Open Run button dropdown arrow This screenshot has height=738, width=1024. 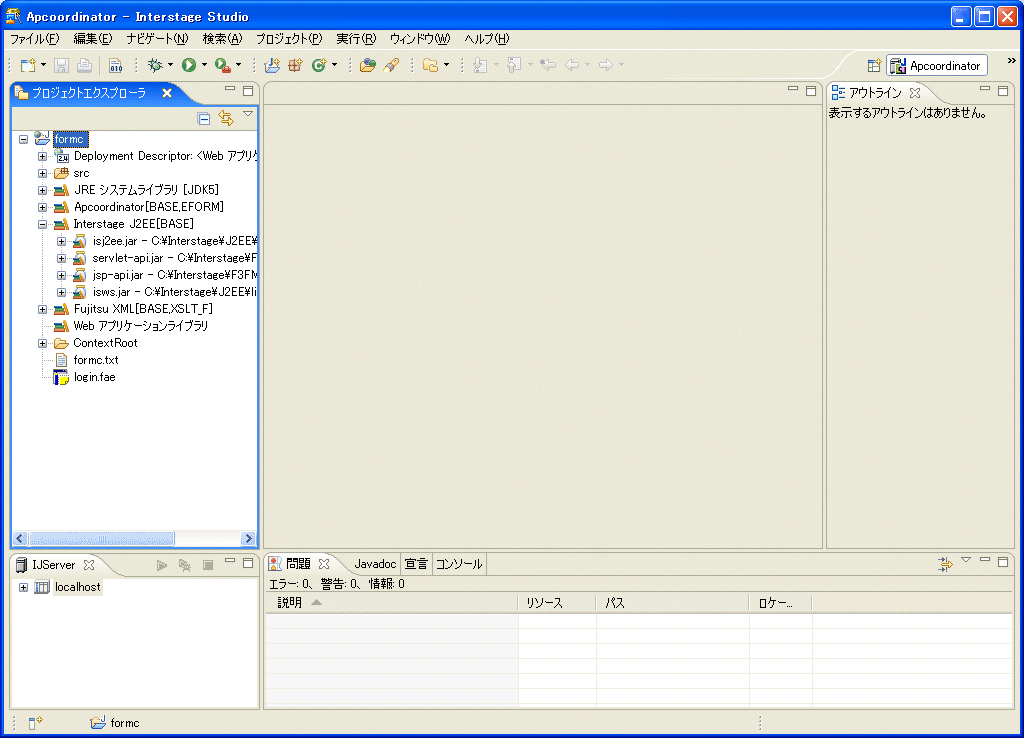[x=204, y=65]
